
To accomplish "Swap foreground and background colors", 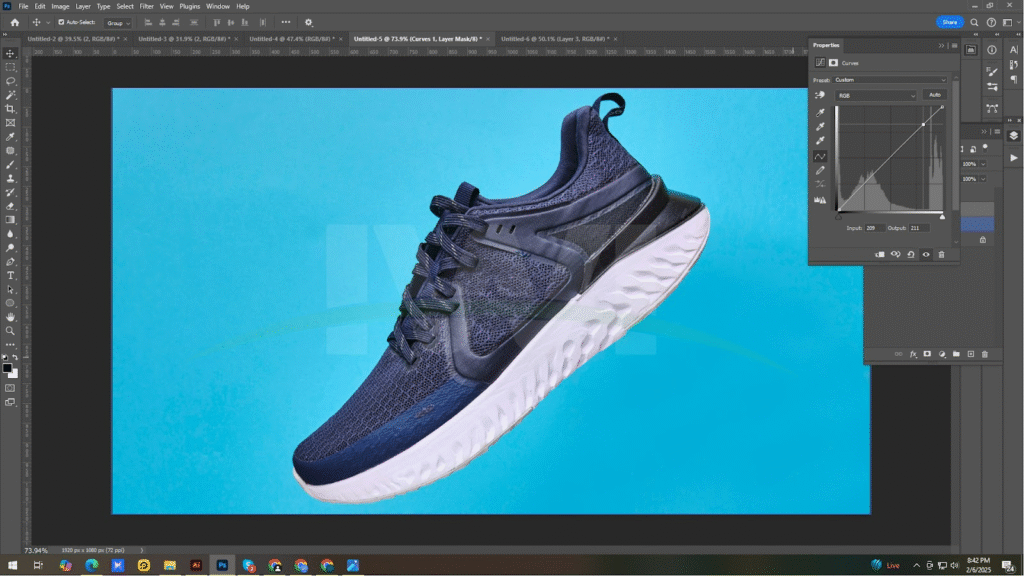I will (16, 358).
